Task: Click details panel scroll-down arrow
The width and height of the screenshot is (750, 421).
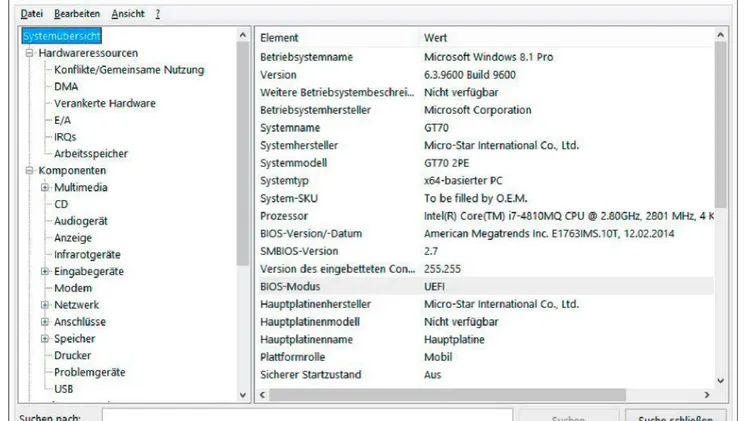Action: (720, 381)
